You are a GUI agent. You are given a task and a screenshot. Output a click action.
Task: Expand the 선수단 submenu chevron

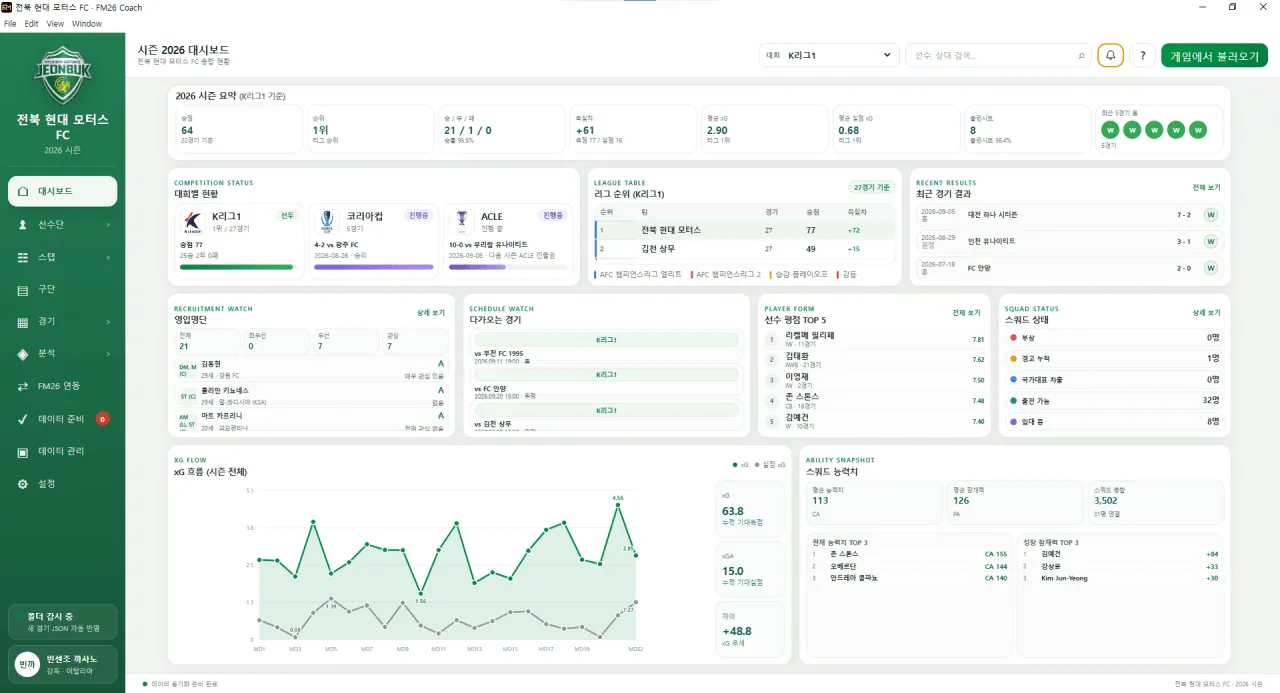(x=108, y=225)
